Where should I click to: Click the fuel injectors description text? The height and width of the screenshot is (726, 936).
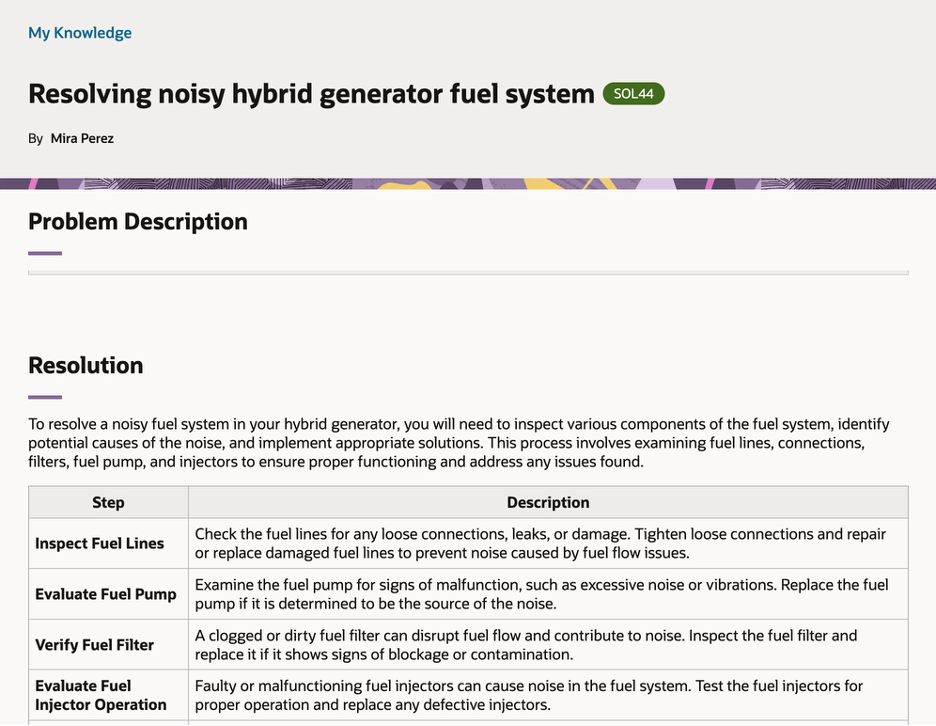529,695
